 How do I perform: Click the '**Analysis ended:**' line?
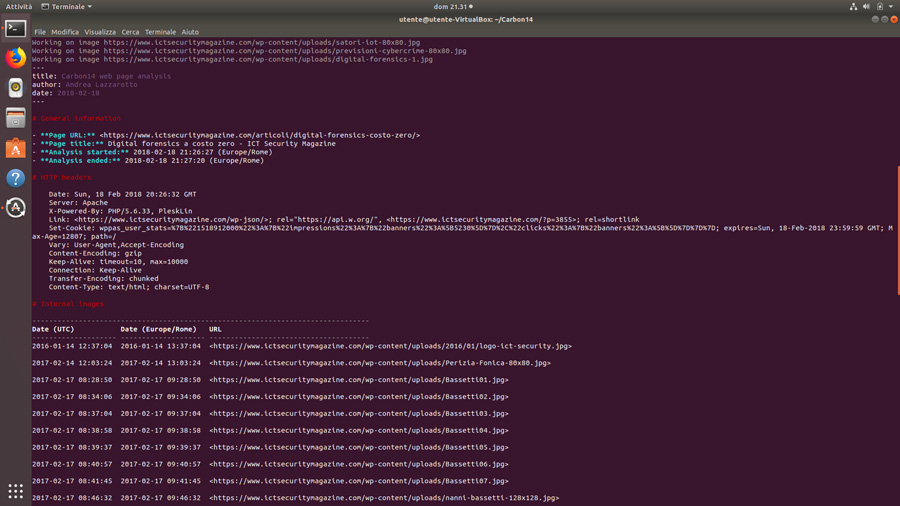point(148,161)
